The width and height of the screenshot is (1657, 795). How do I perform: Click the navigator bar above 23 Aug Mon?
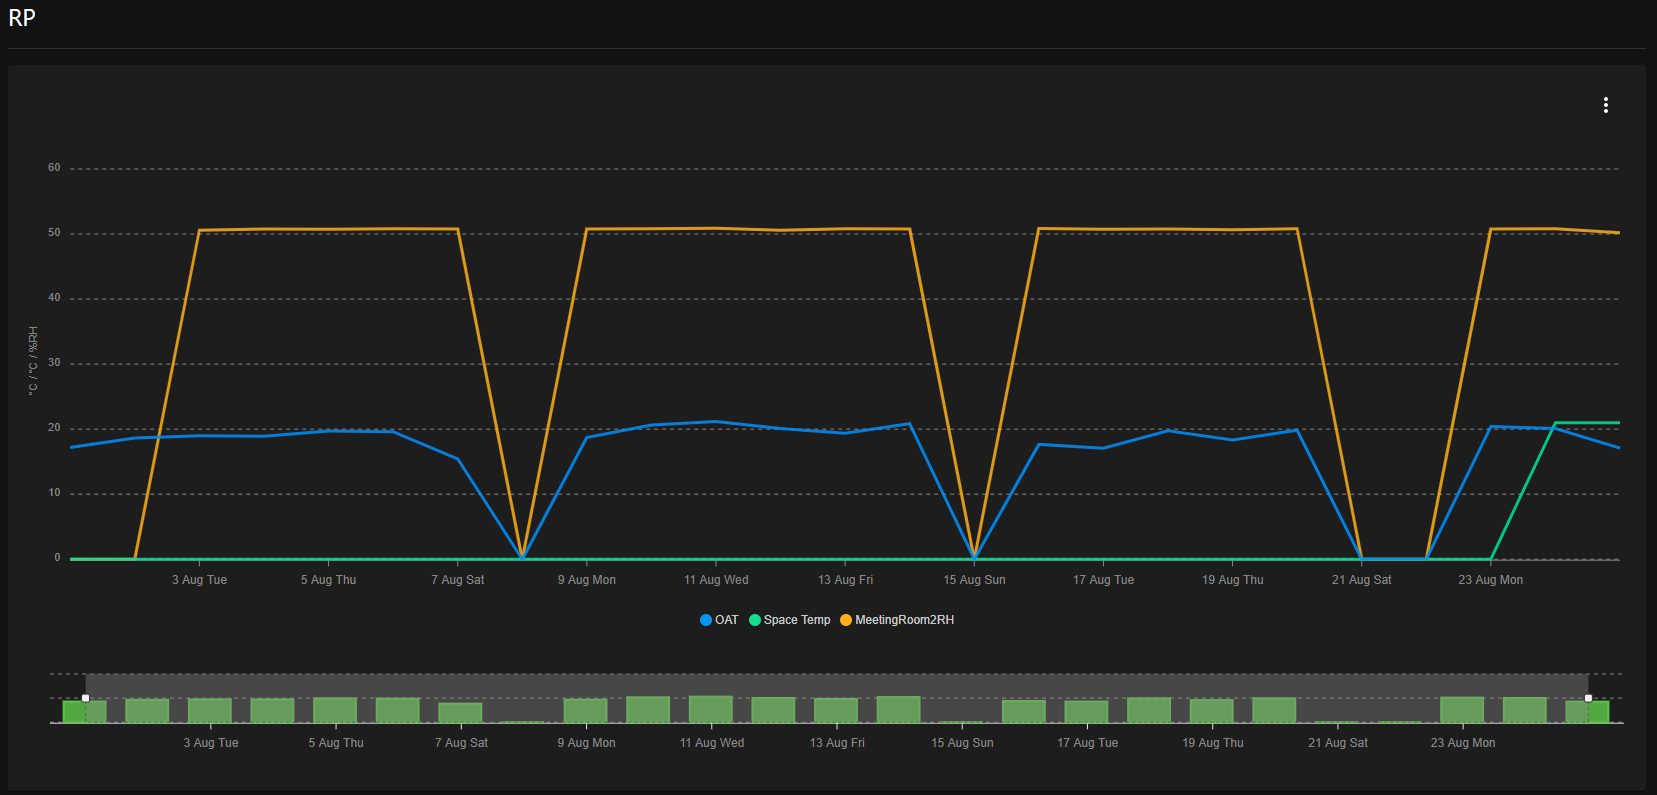1462,709
